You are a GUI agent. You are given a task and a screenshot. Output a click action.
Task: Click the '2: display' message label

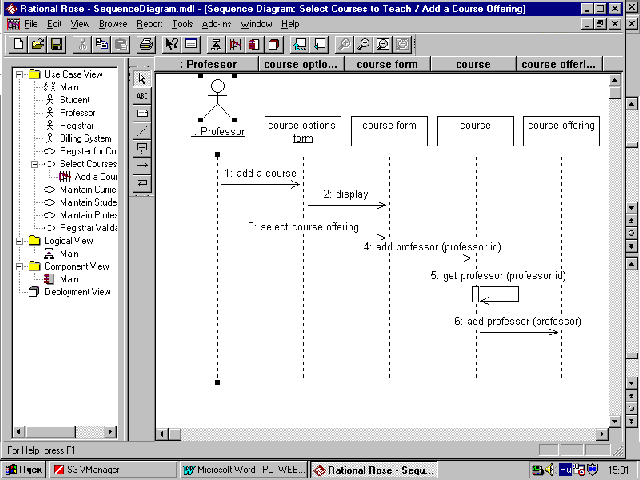346,194
